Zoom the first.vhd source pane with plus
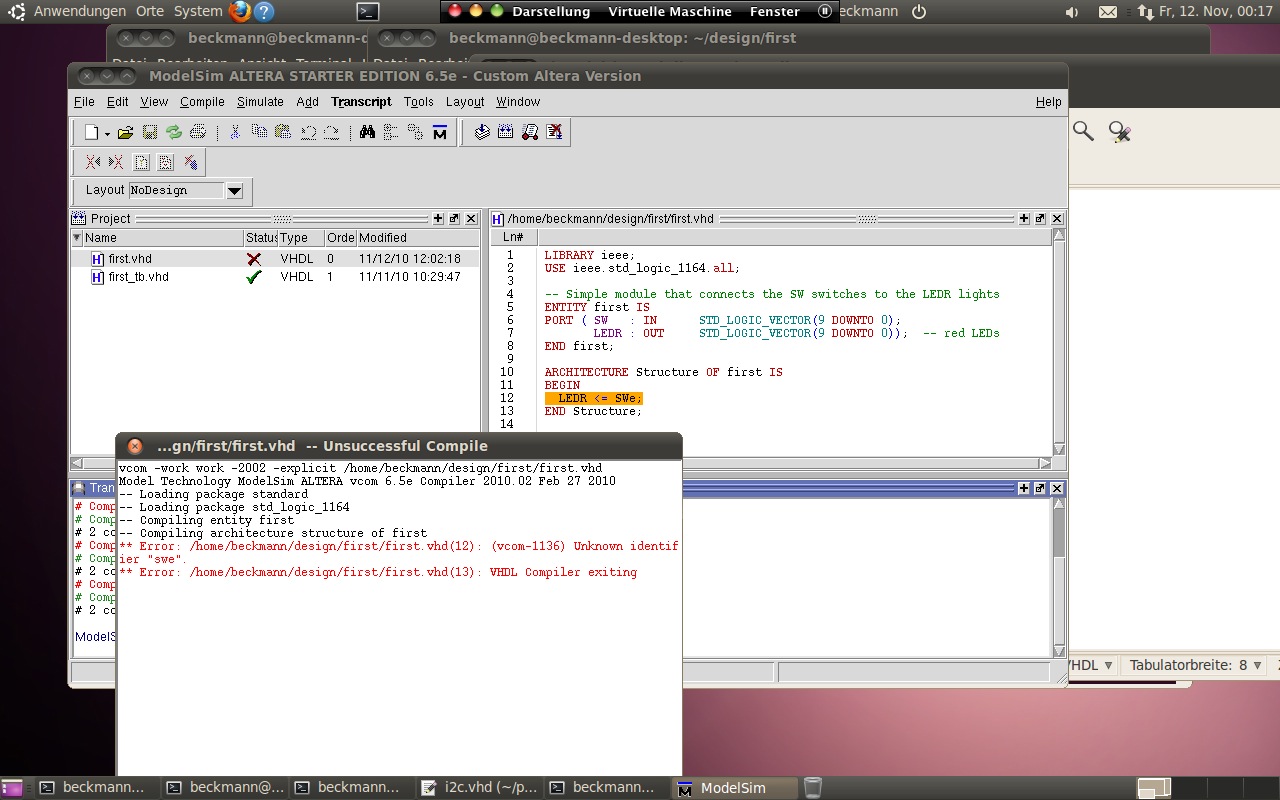 pos(1023,219)
